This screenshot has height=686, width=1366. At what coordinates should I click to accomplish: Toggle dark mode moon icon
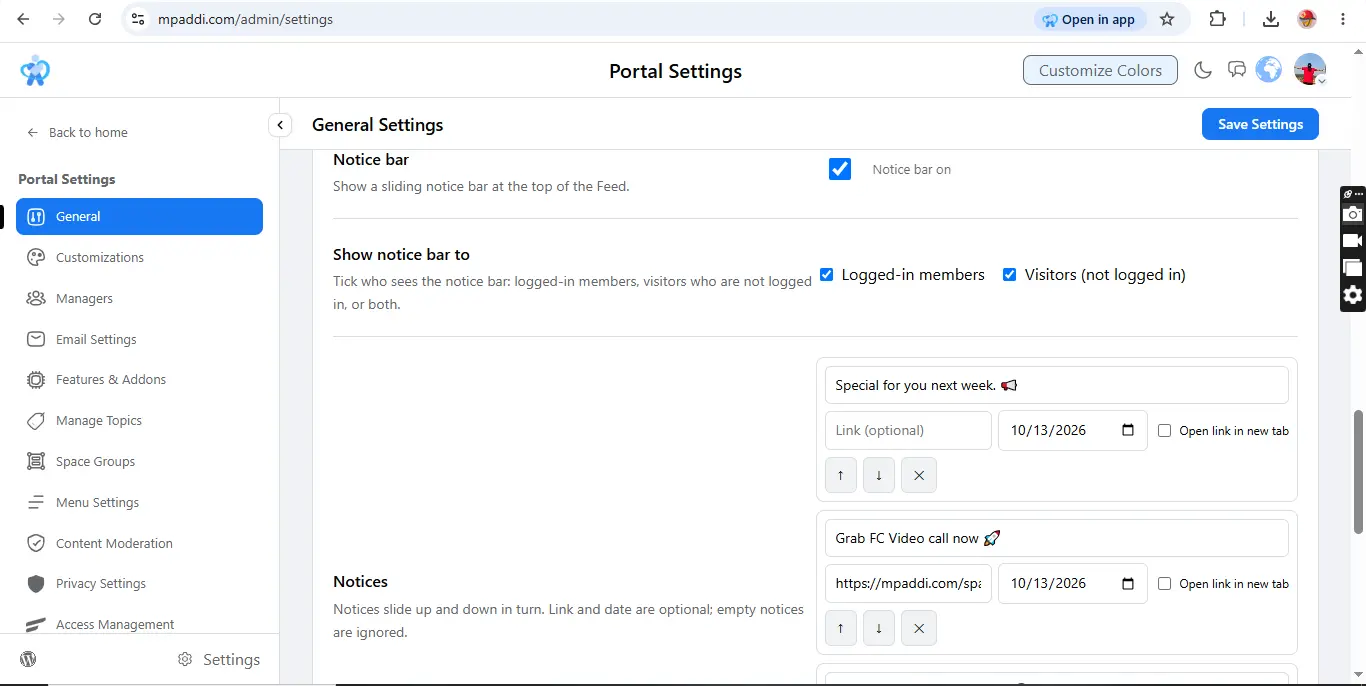1203,70
